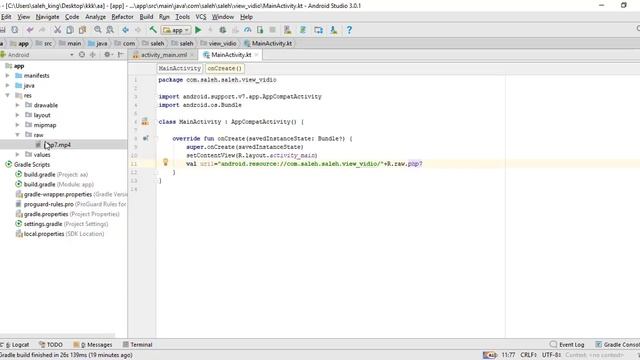
Task: Click scroll-from-source target icon in Project panel
Action: tap(82, 54)
